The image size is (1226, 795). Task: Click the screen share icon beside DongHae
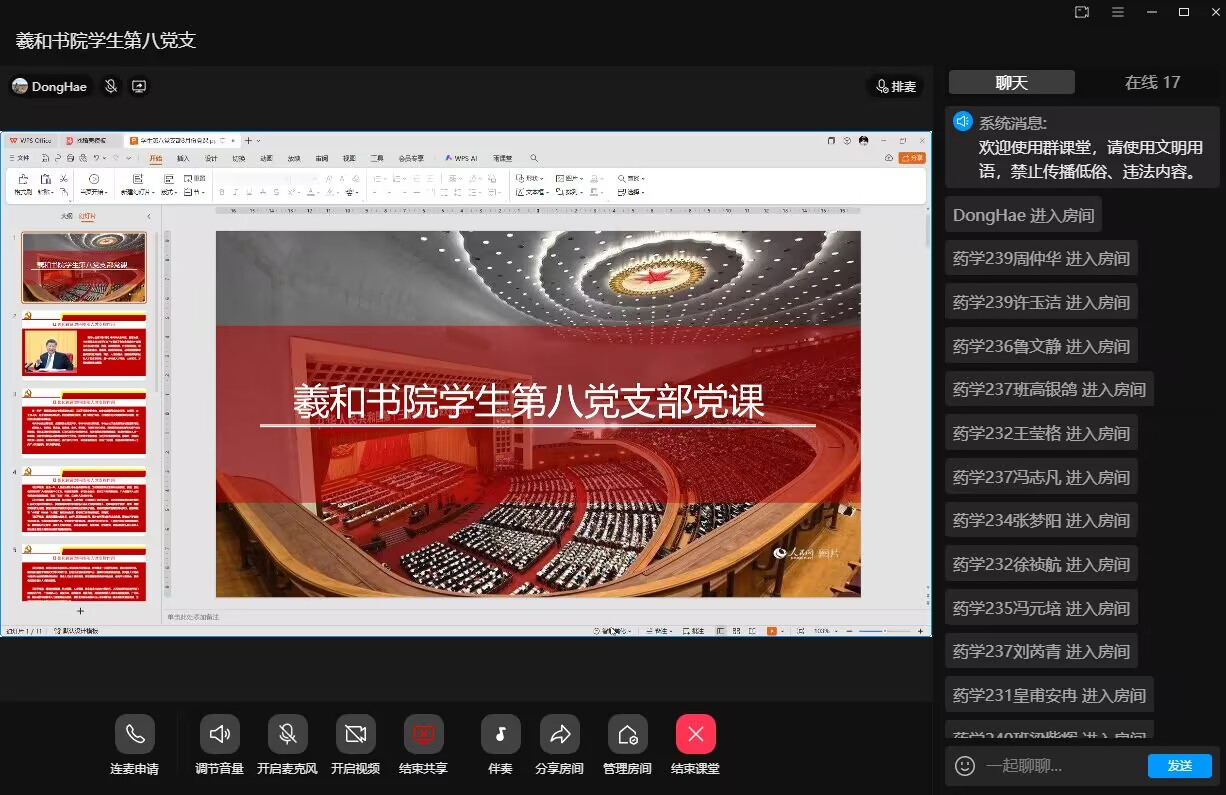(139, 87)
